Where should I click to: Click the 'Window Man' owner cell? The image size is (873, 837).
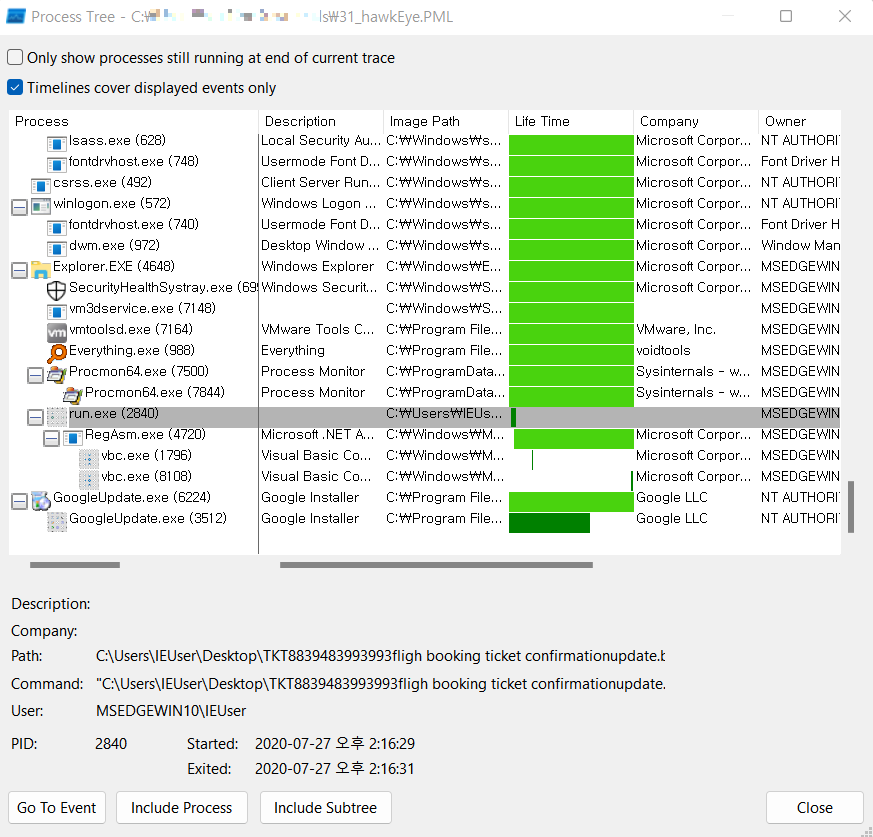pos(800,246)
